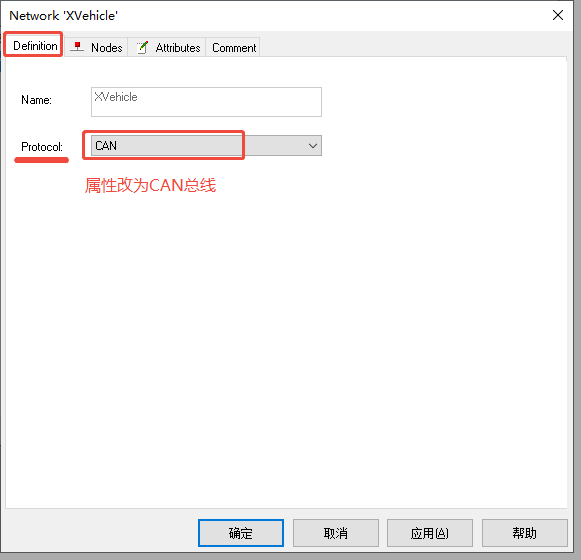Open the Attributes tab
The image size is (581, 560).
pos(167,47)
